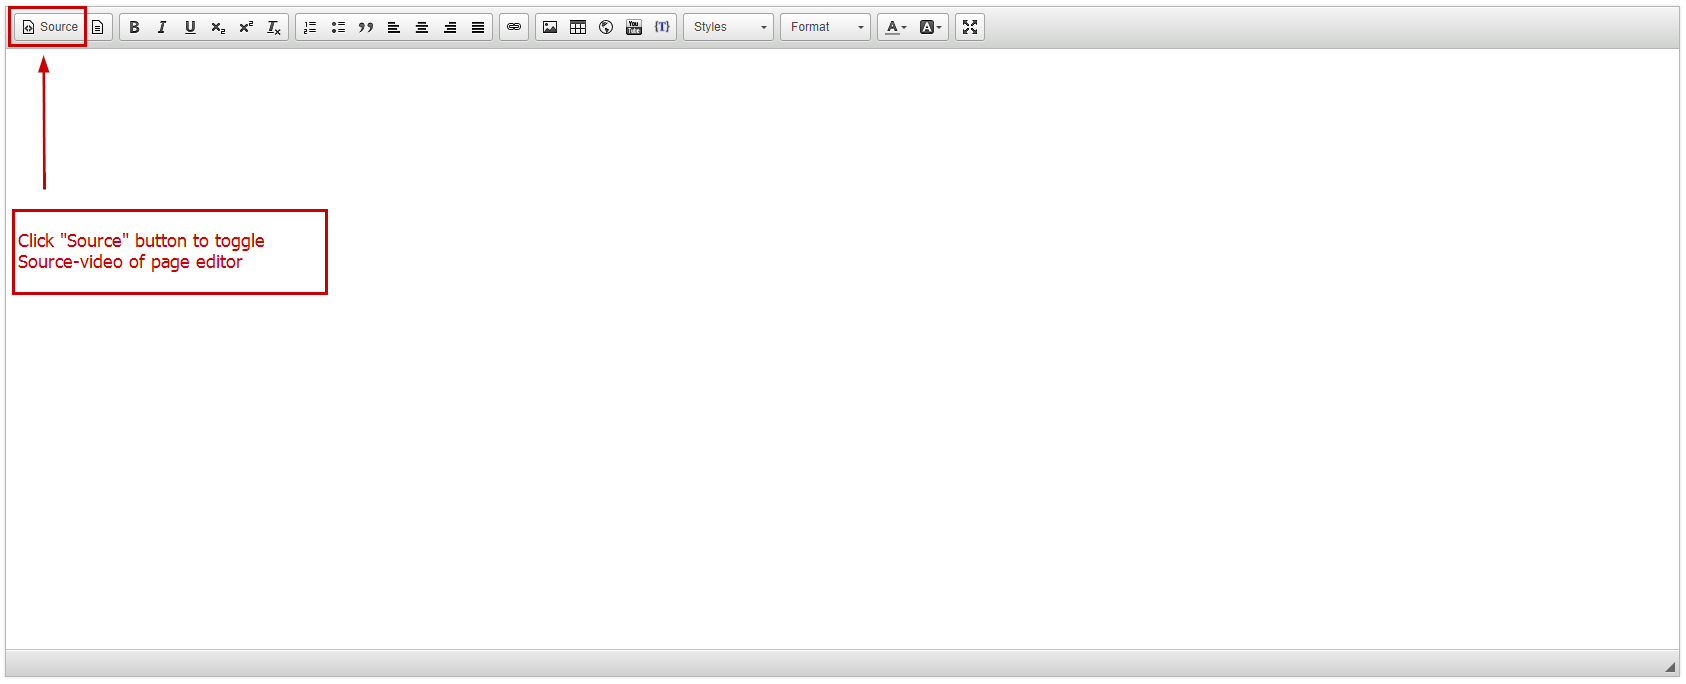The image size is (1686, 684).
Task: Click the Remove Format icon
Action: (x=274, y=27)
